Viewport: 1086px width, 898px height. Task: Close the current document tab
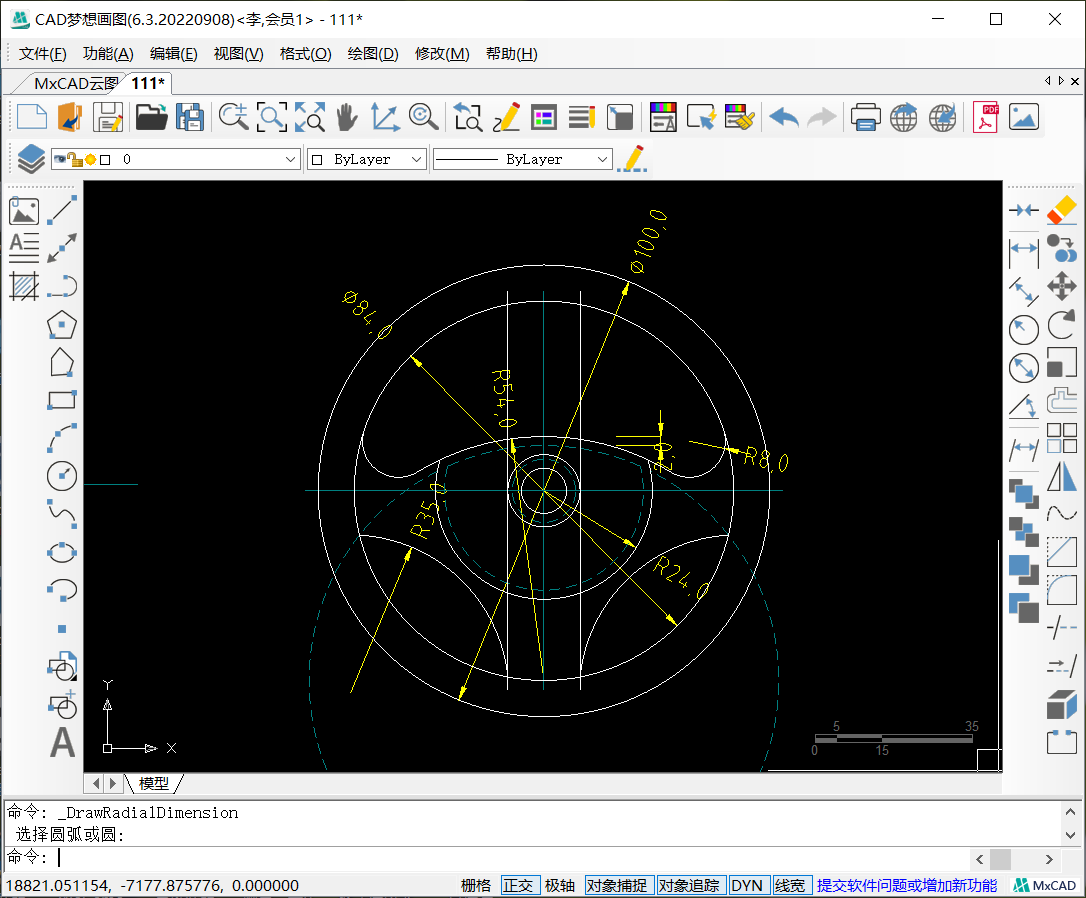click(x=1075, y=81)
